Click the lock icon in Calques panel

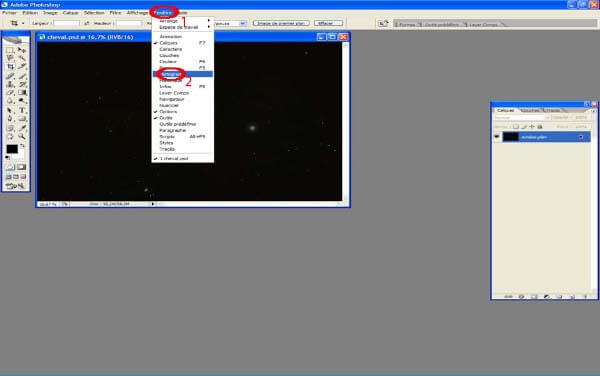[540, 127]
